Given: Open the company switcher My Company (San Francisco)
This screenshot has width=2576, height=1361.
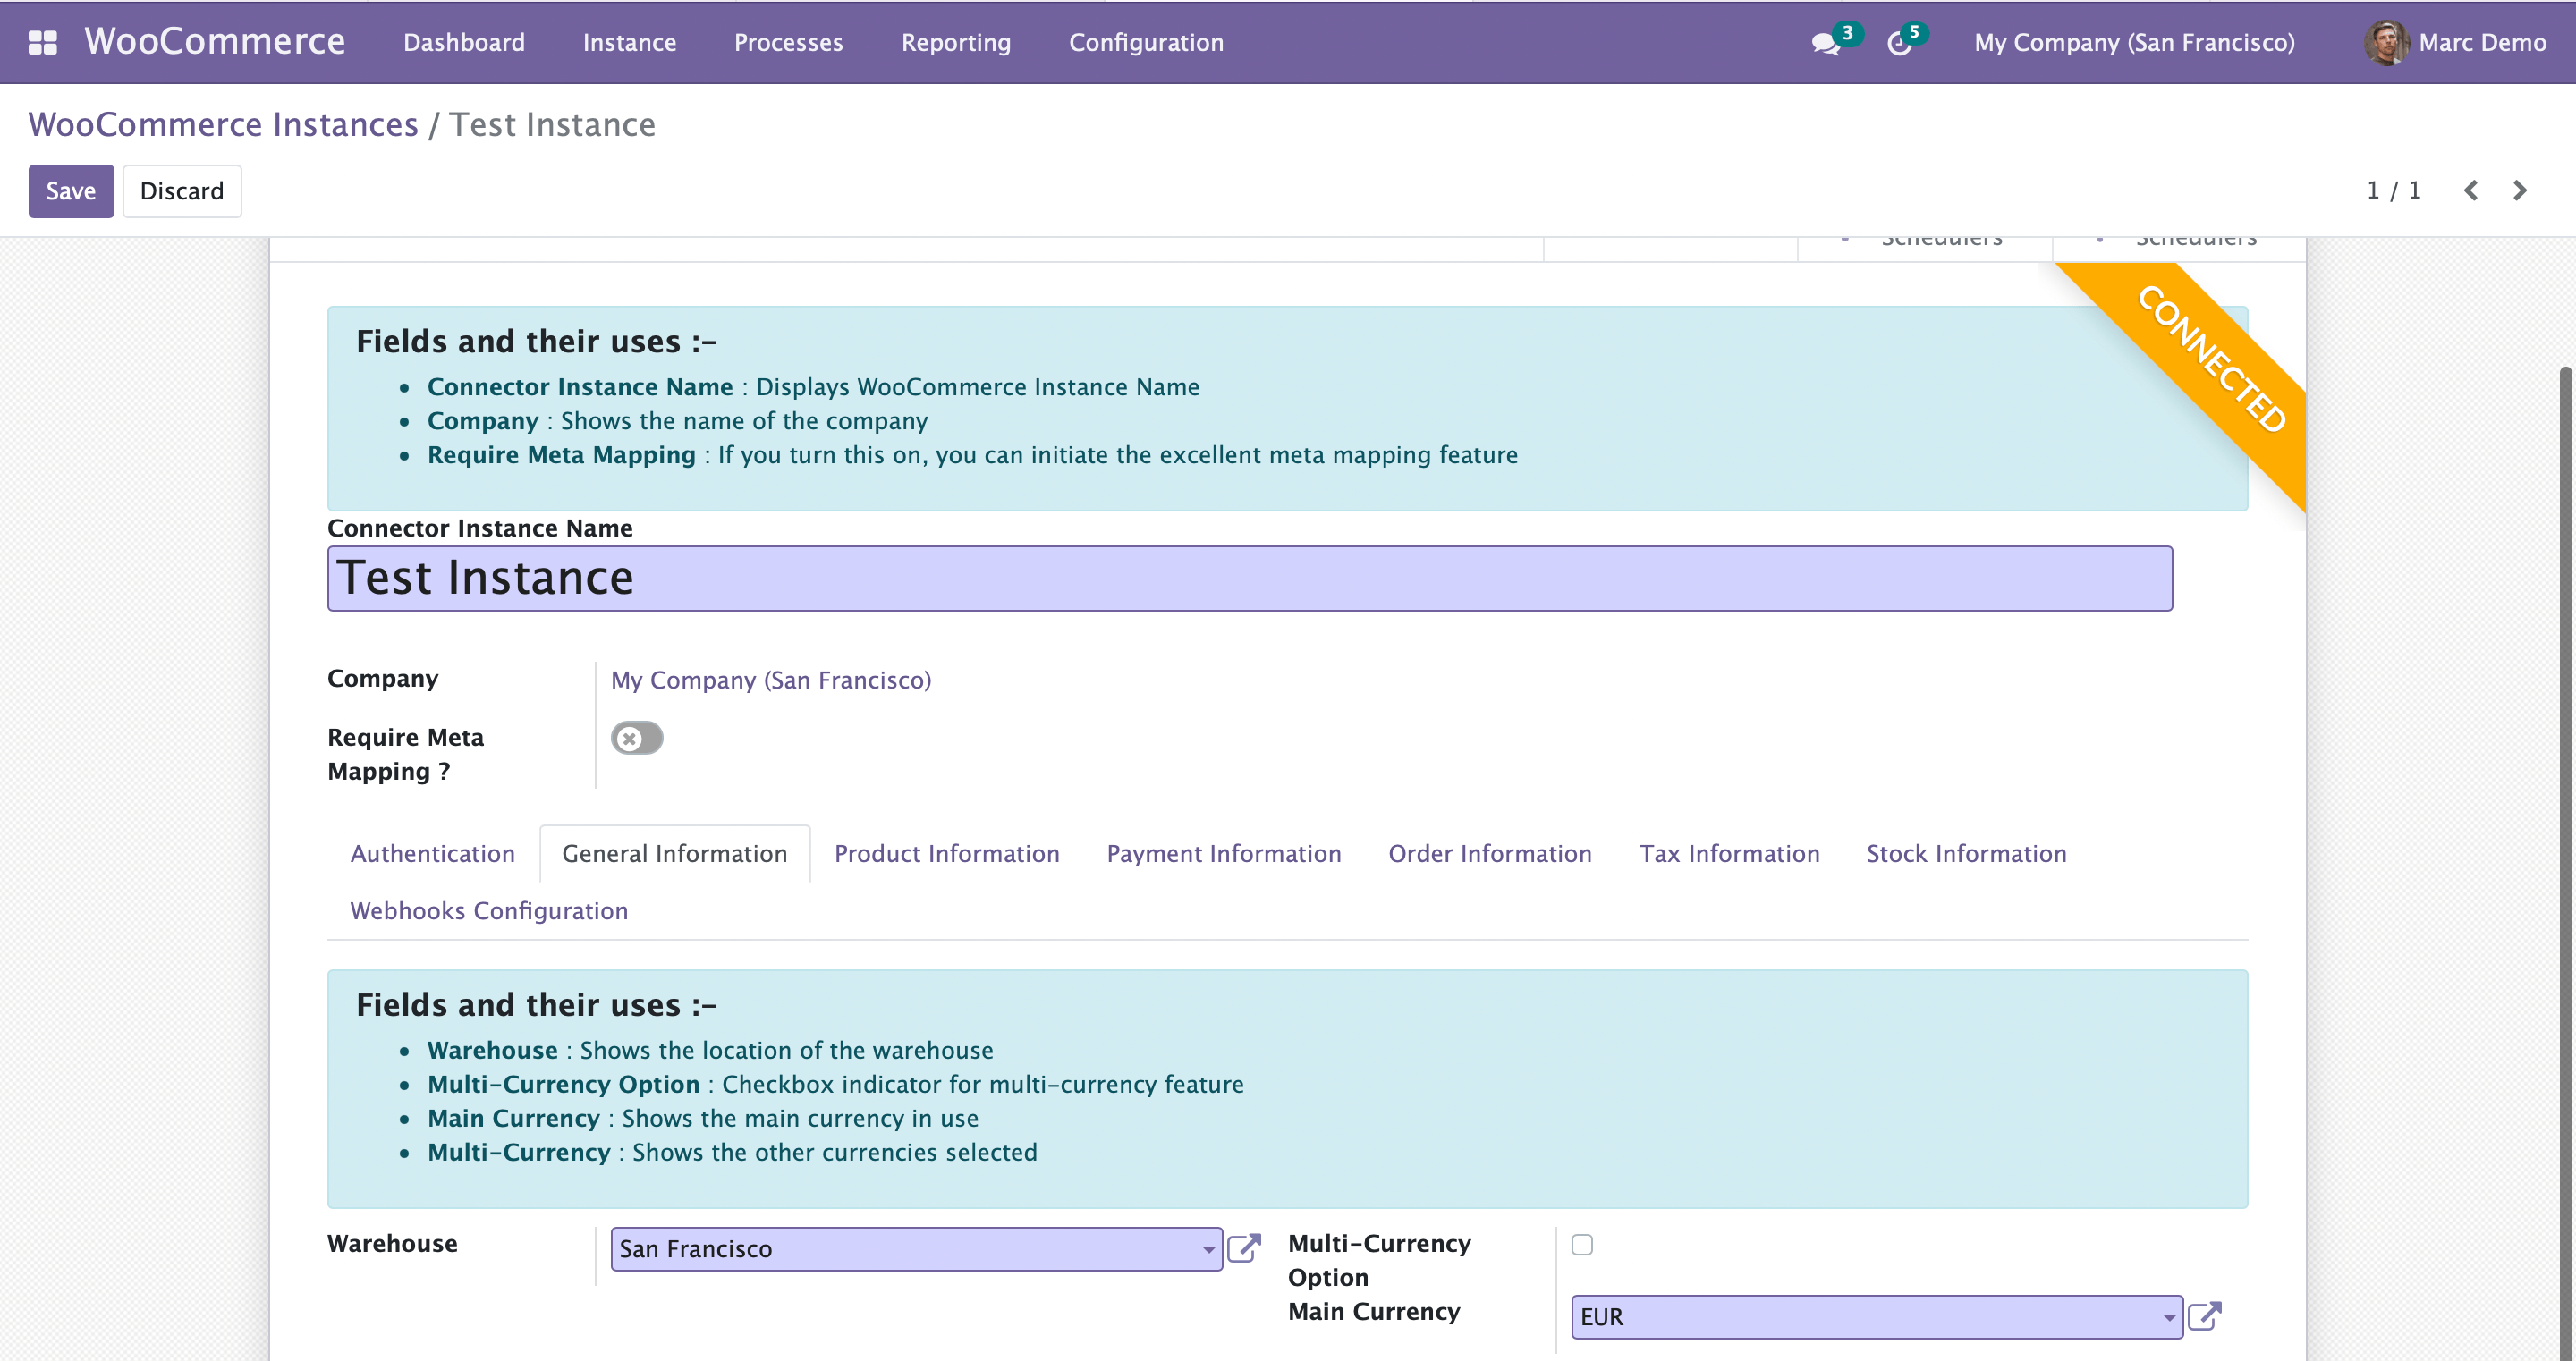Looking at the screenshot, I should point(2133,43).
